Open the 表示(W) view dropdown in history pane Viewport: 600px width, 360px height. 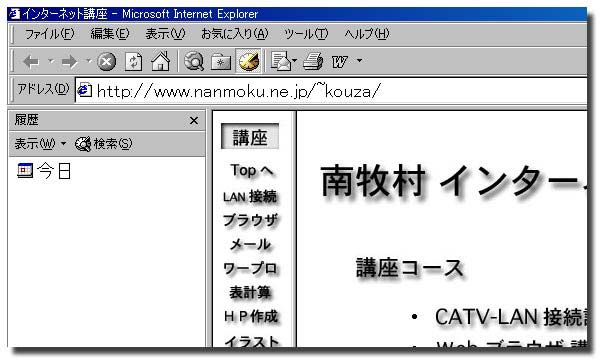(x=40, y=144)
